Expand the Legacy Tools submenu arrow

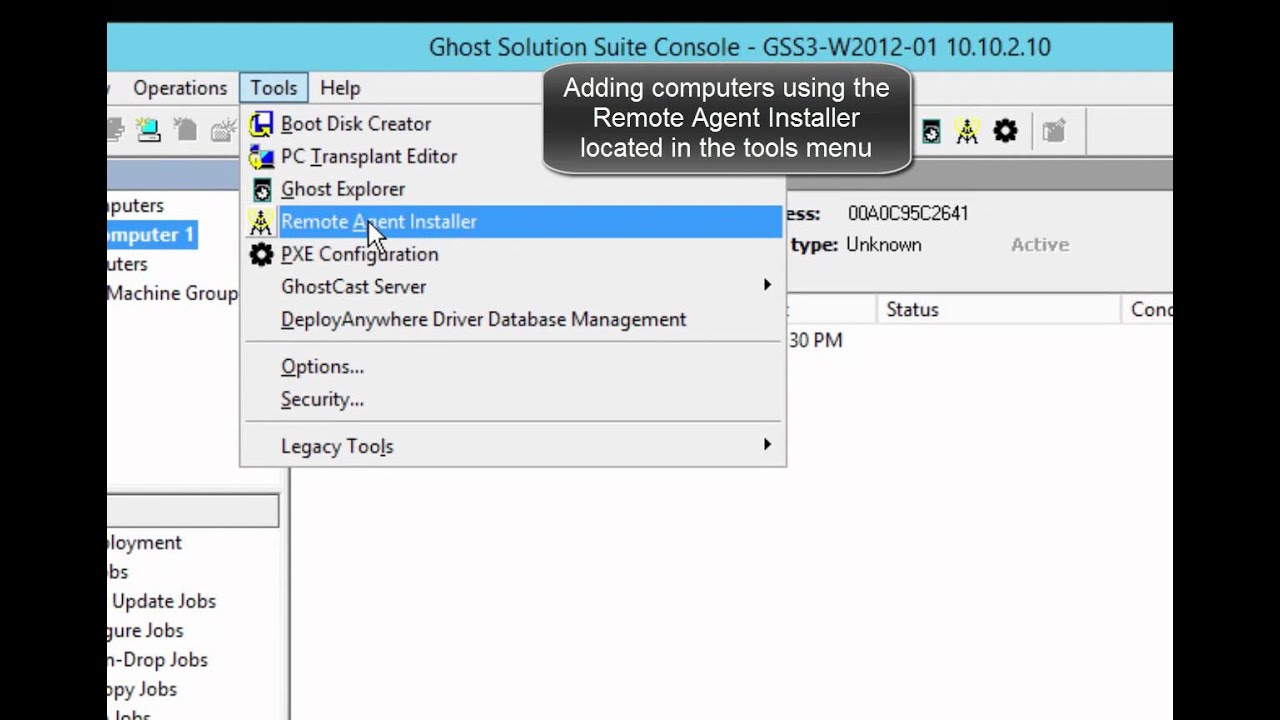(767, 445)
